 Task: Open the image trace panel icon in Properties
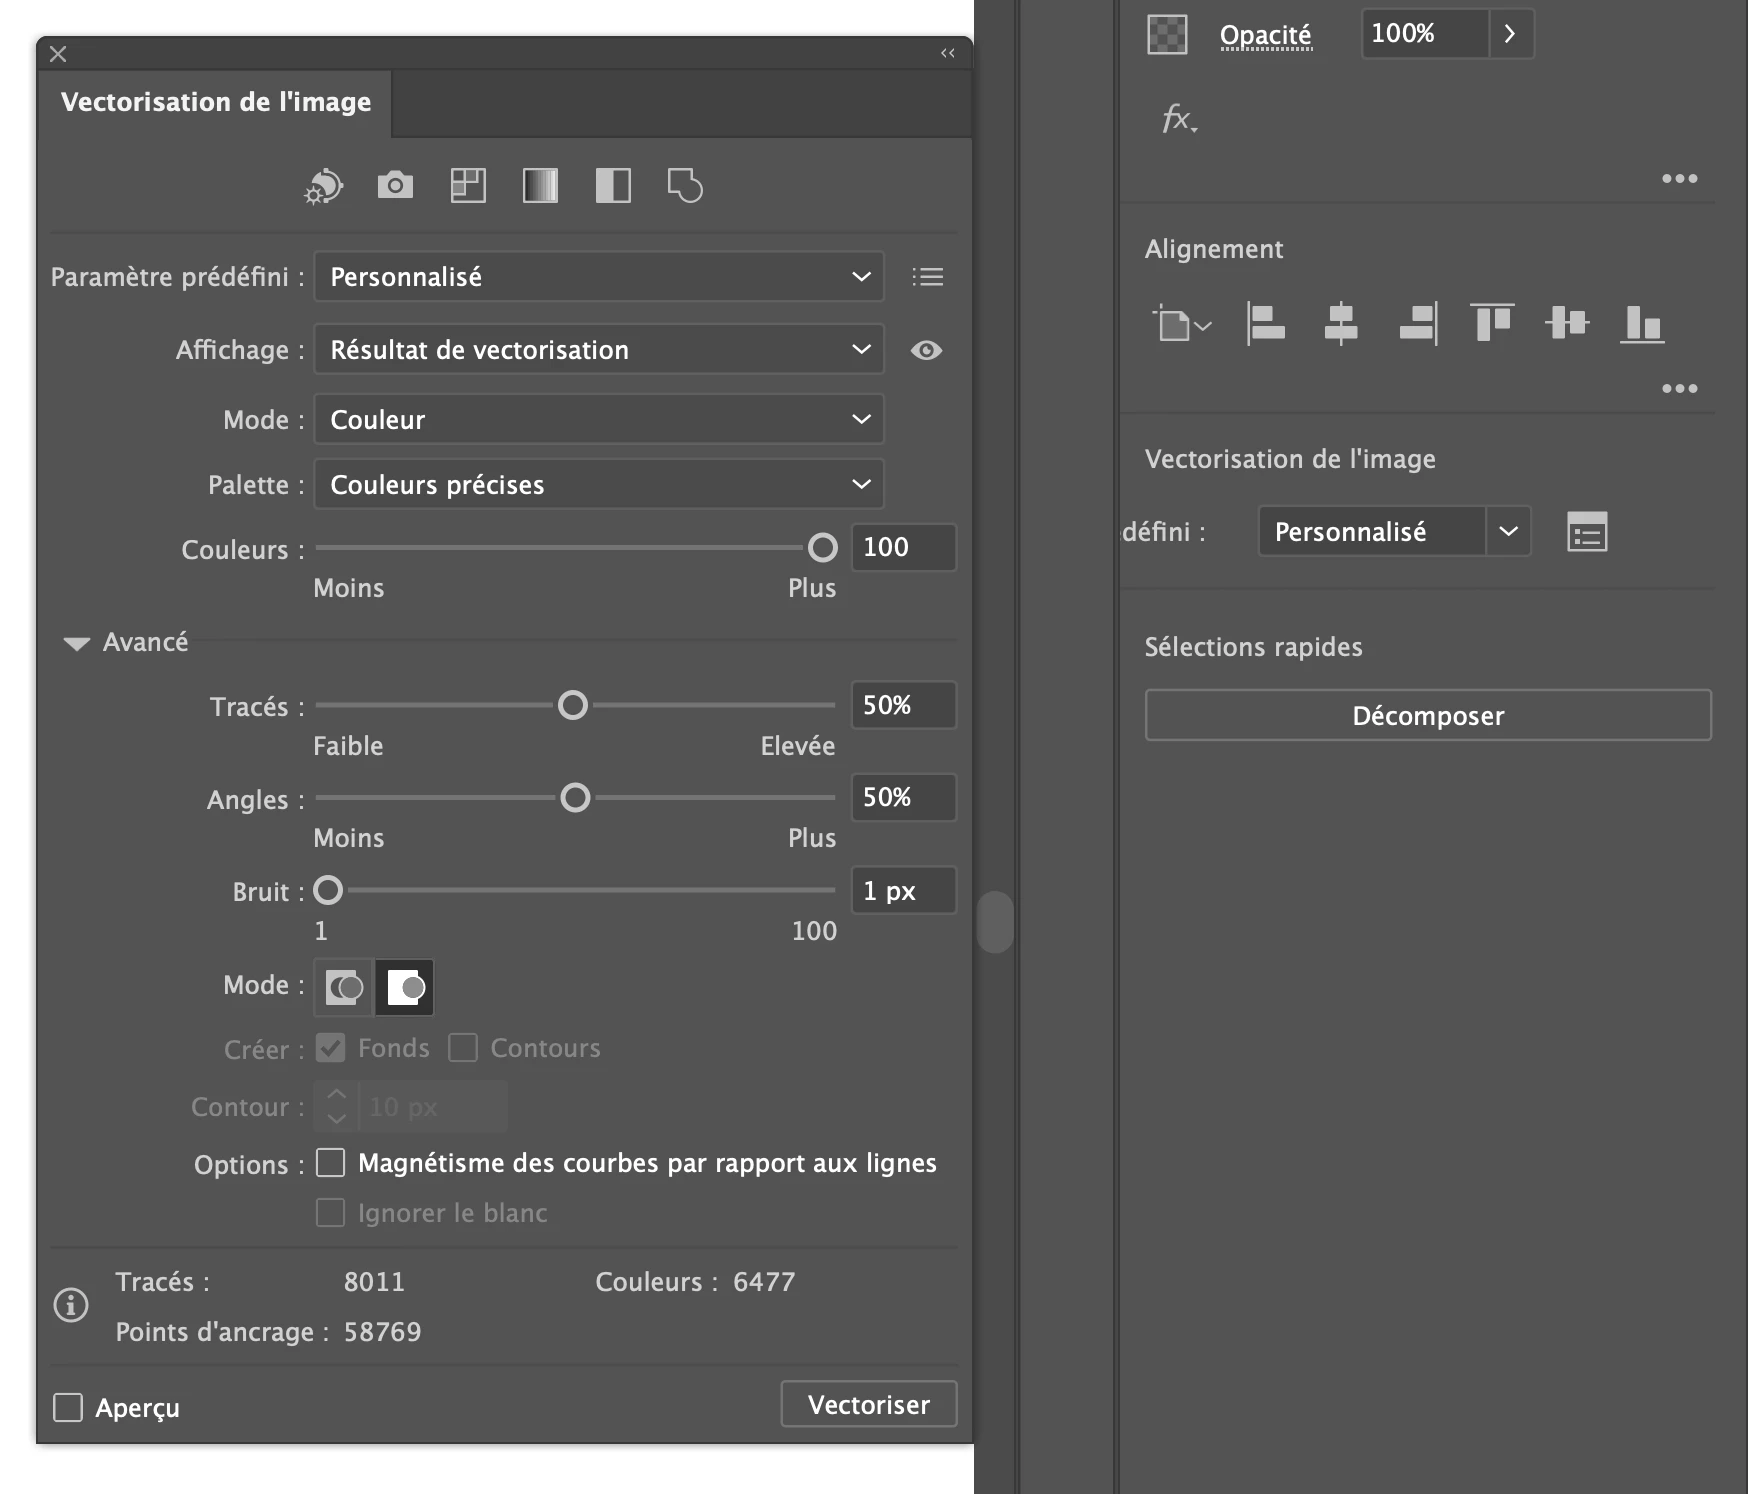pyautogui.click(x=1587, y=532)
